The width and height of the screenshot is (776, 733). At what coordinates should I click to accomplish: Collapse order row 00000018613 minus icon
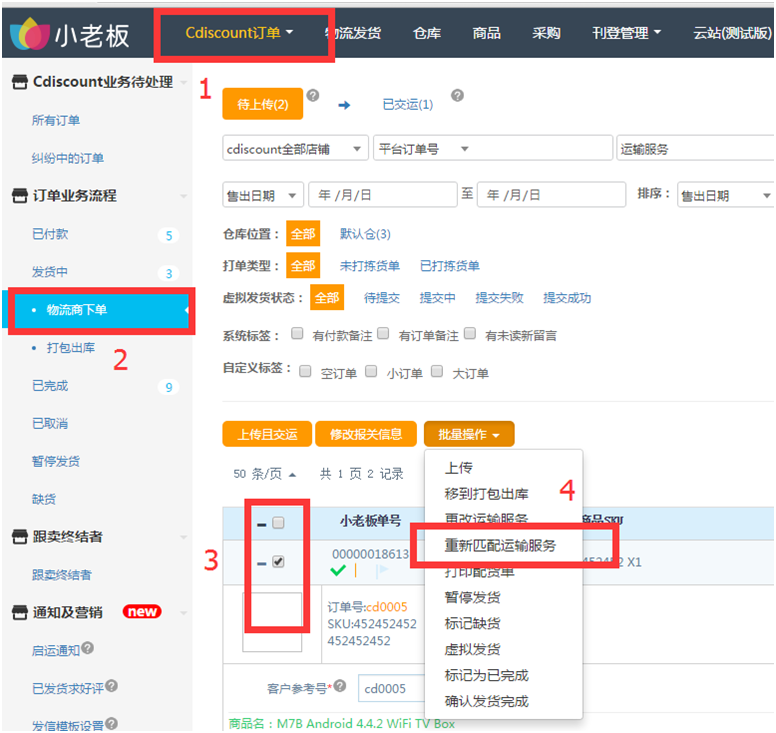(262, 563)
